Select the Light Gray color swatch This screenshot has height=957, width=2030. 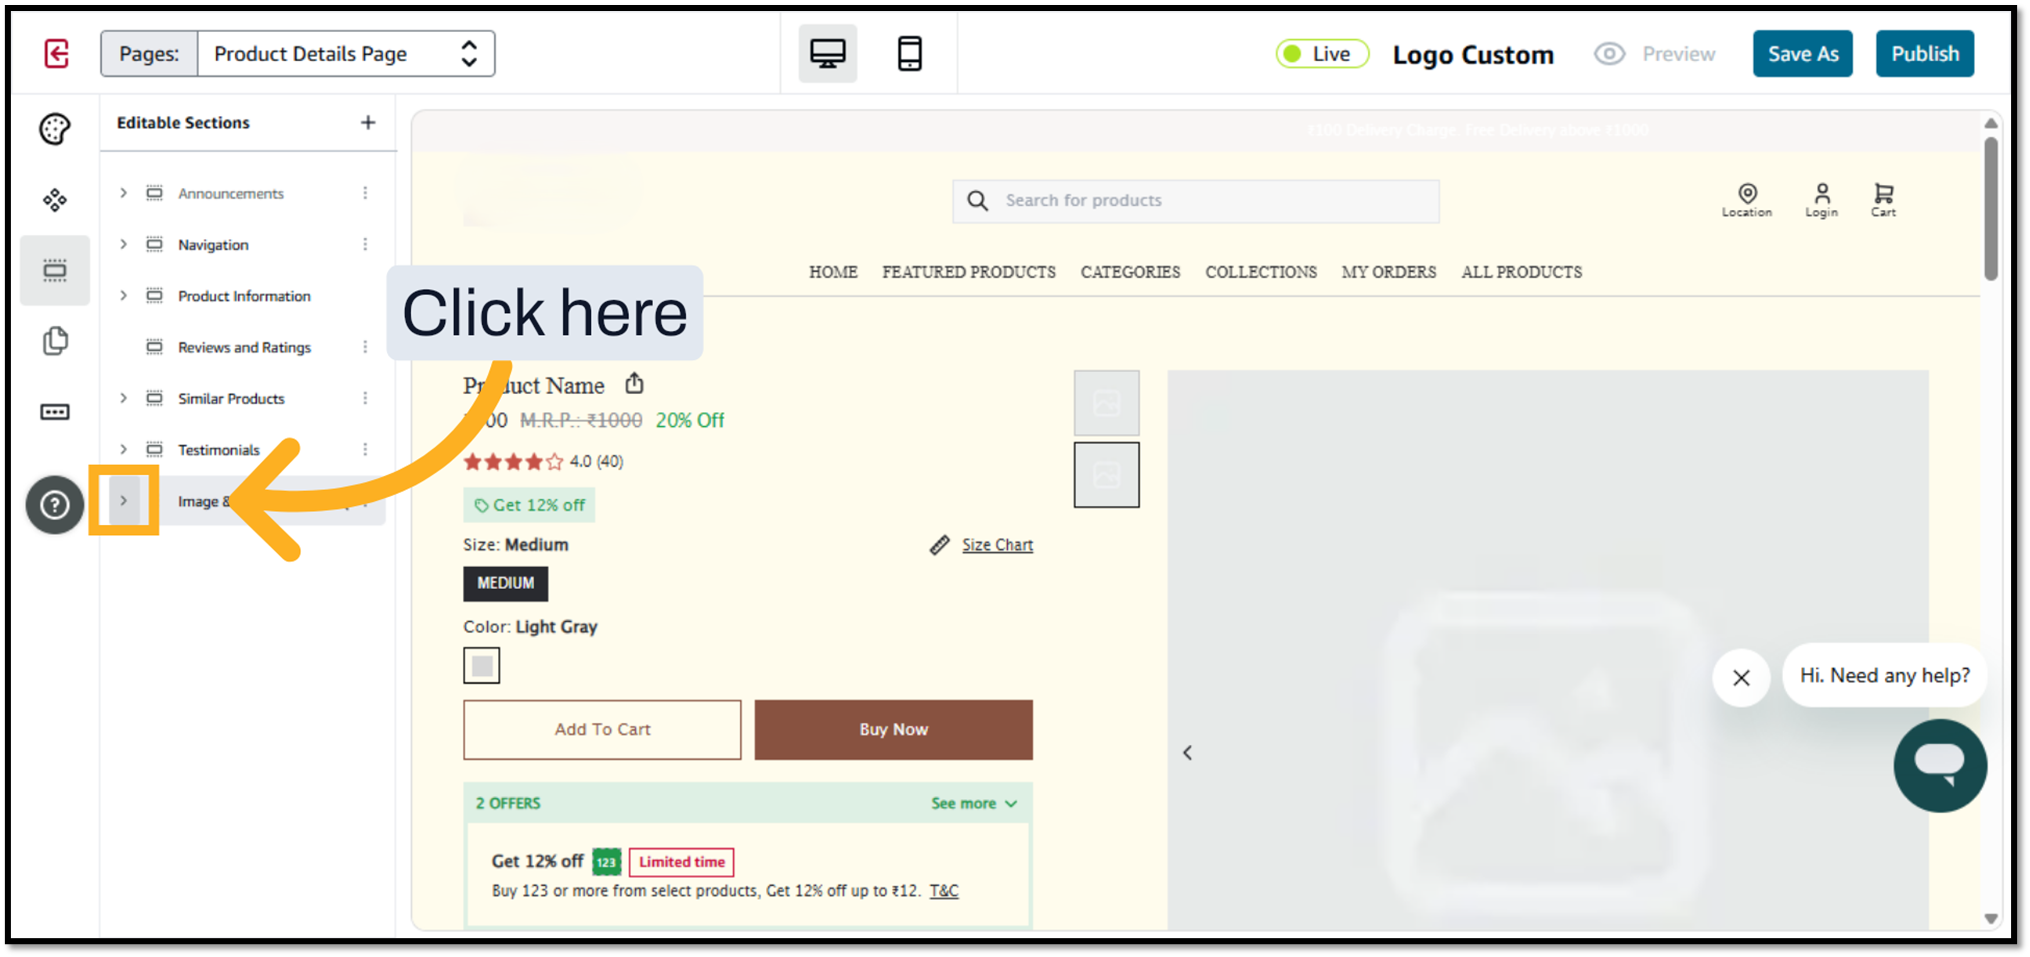[x=481, y=666]
